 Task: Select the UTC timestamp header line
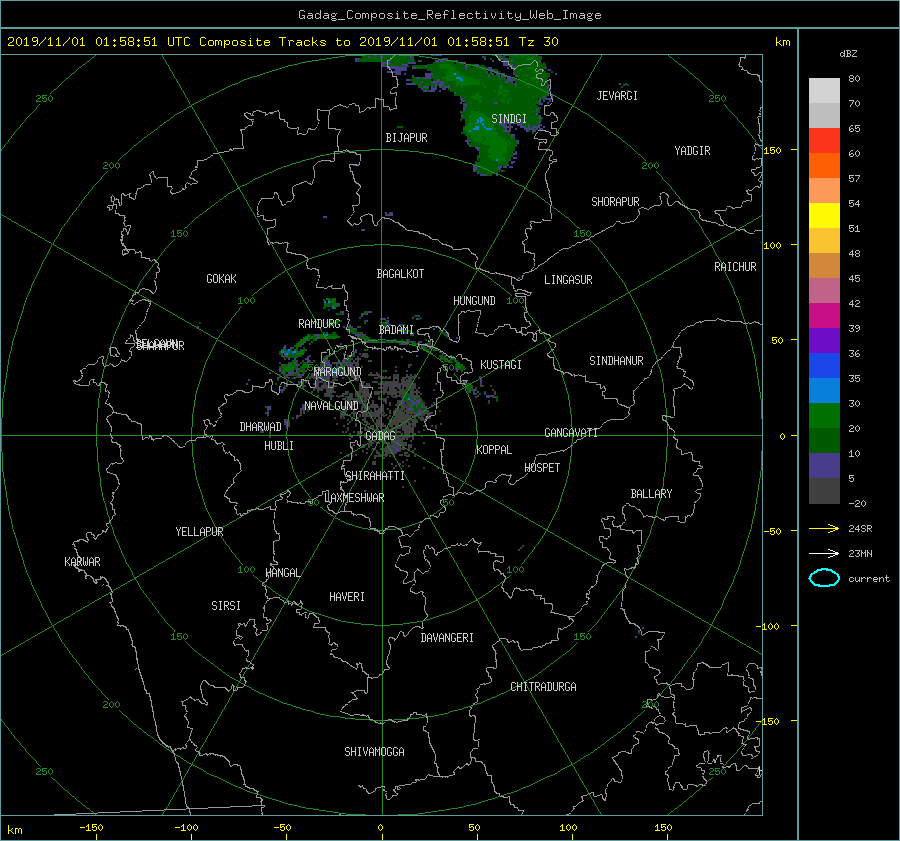click(x=282, y=42)
